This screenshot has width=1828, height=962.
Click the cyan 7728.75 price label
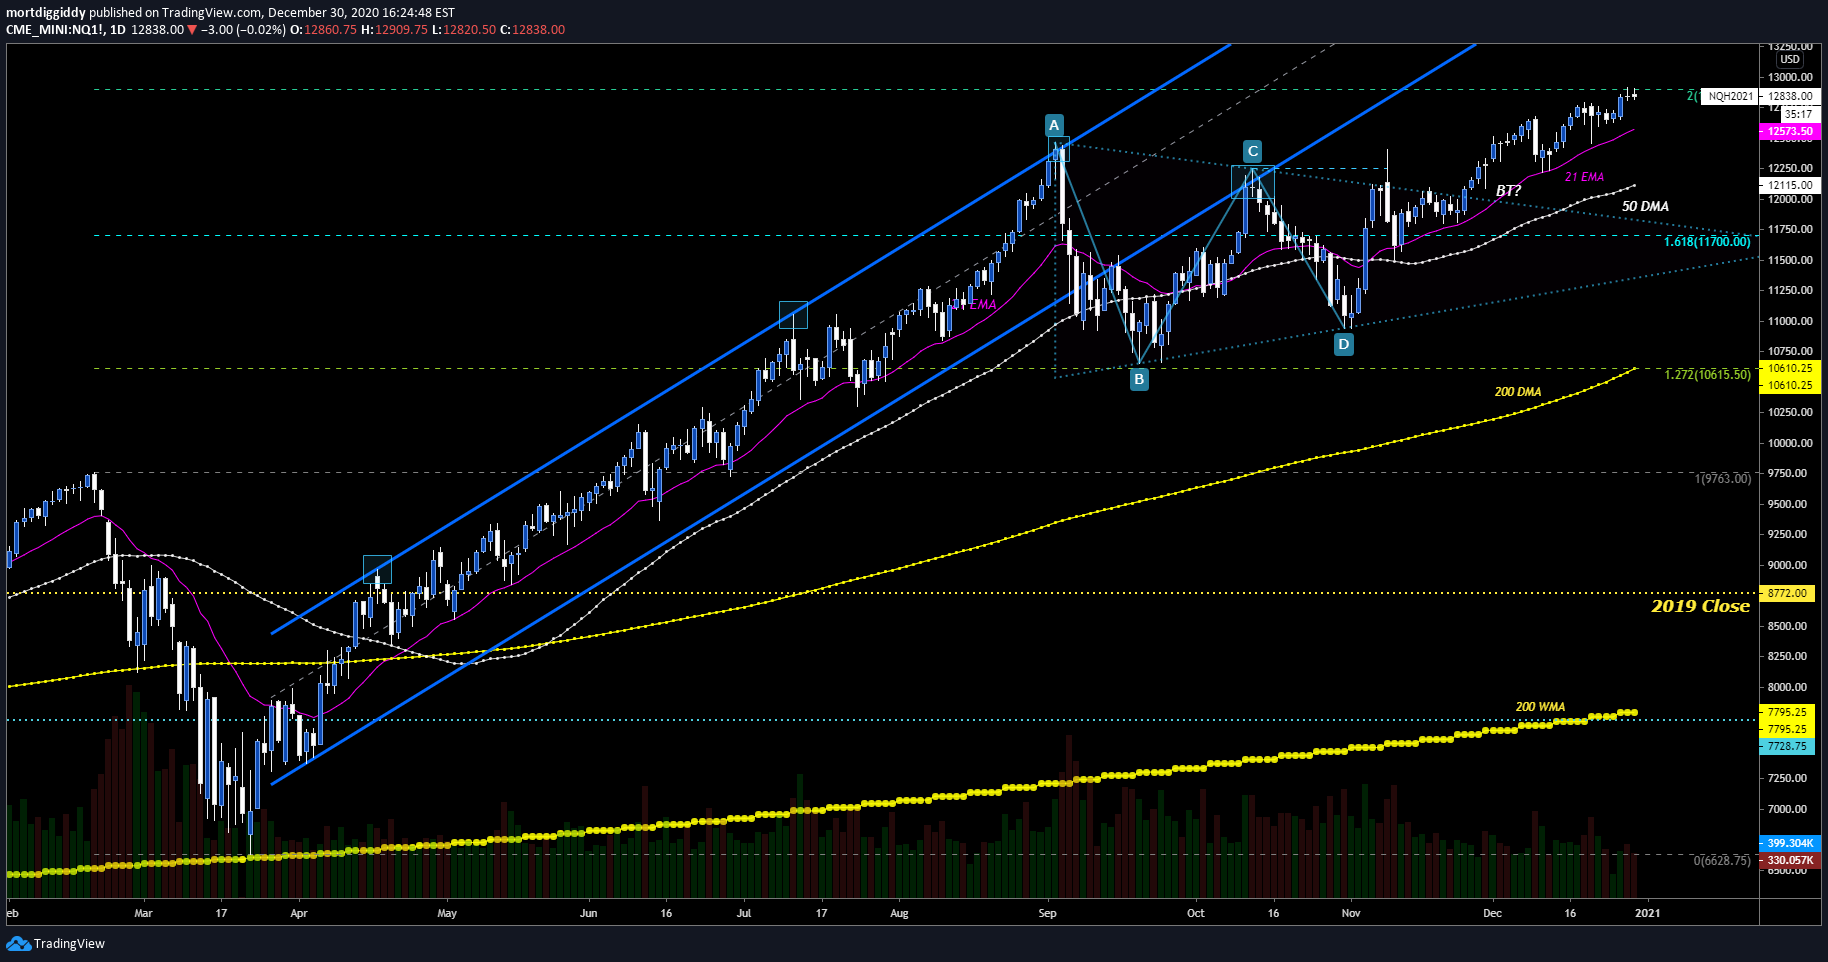(1787, 746)
